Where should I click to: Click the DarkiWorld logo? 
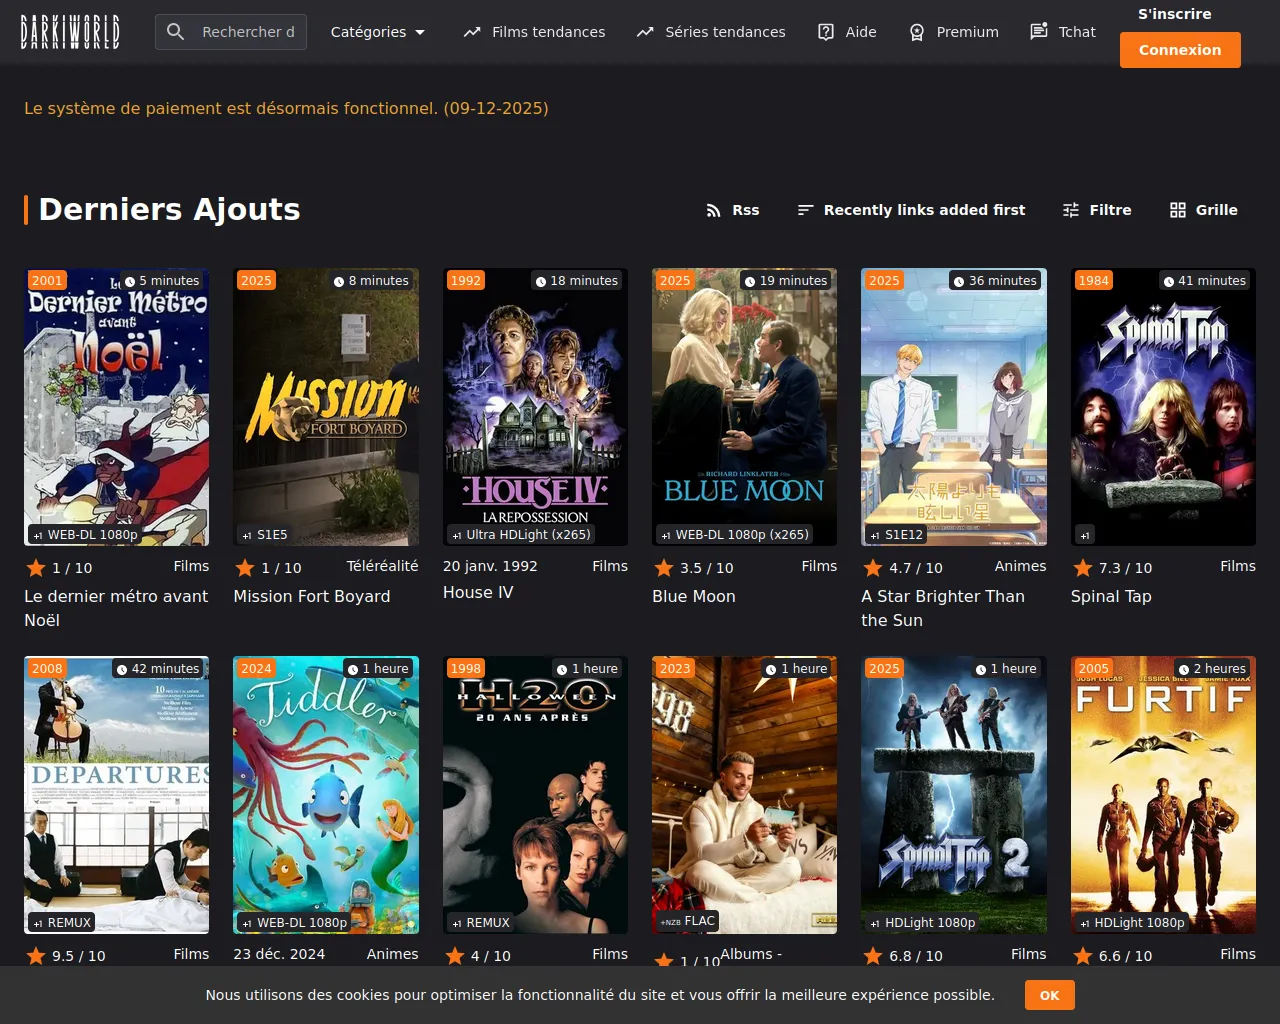point(70,32)
